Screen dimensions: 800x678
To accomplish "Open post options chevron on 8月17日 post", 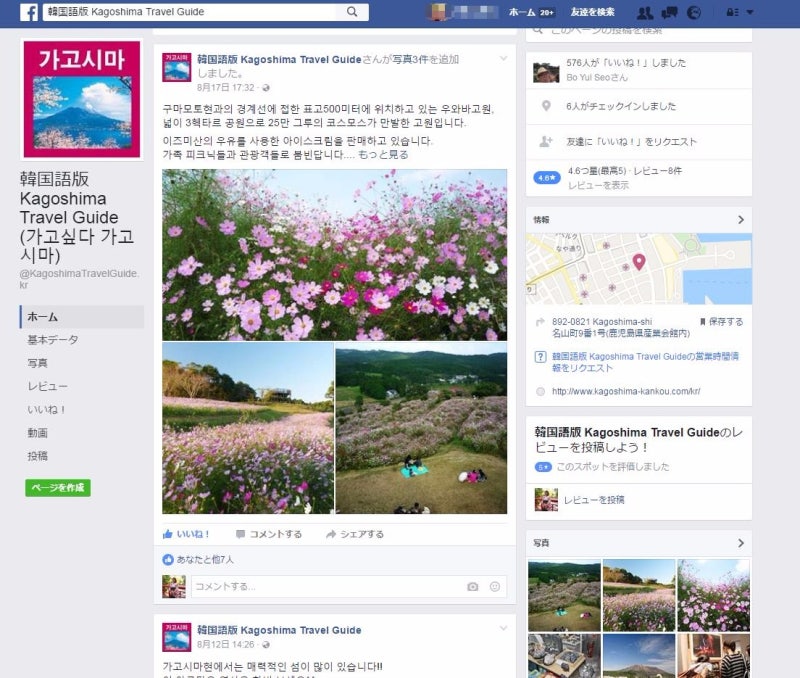I will (x=503, y=59).
